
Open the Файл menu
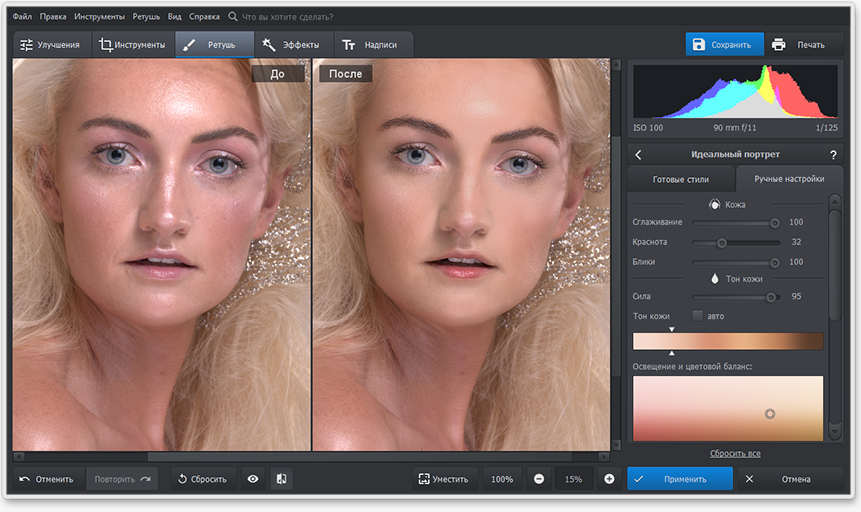click(x=22, y=16)
